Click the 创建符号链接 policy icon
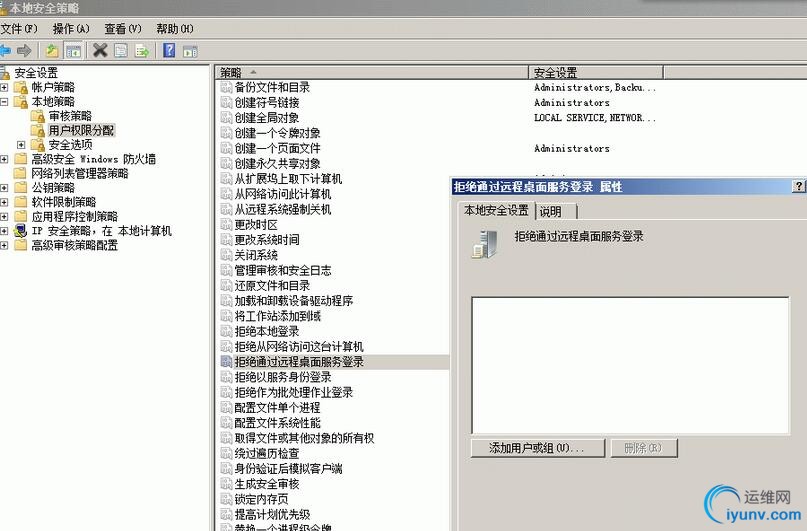807x531 pixels. click(226, 102)
